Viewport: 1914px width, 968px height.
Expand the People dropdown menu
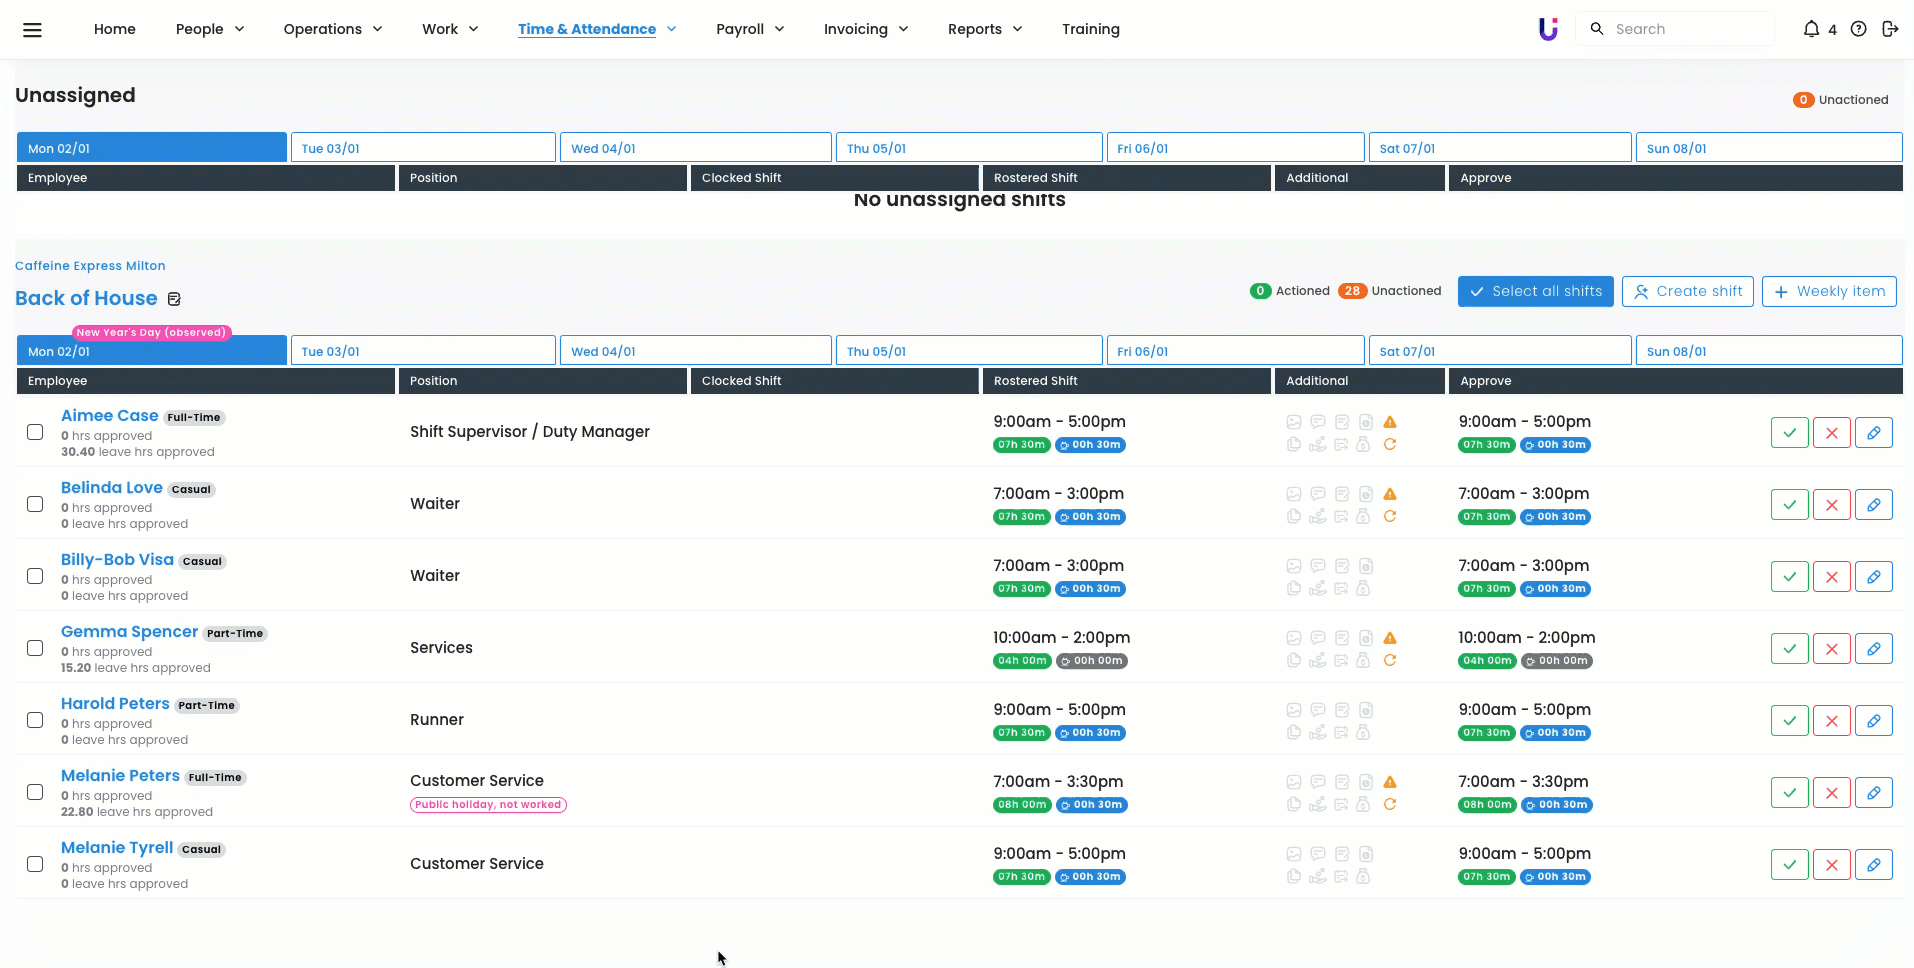tap(210, 29)
